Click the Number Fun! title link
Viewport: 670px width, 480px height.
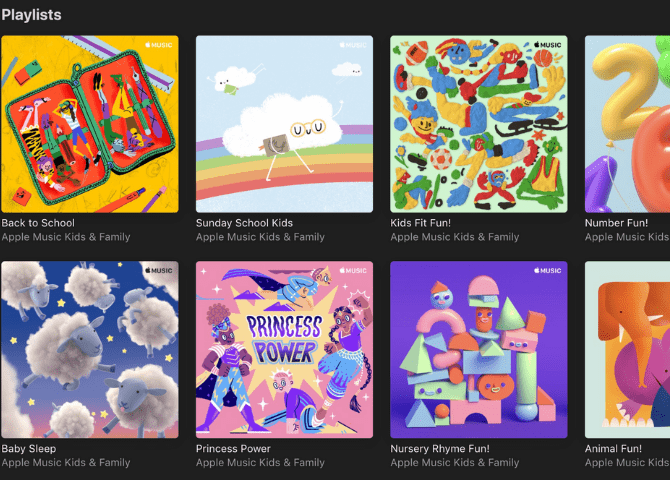(616, 223)
